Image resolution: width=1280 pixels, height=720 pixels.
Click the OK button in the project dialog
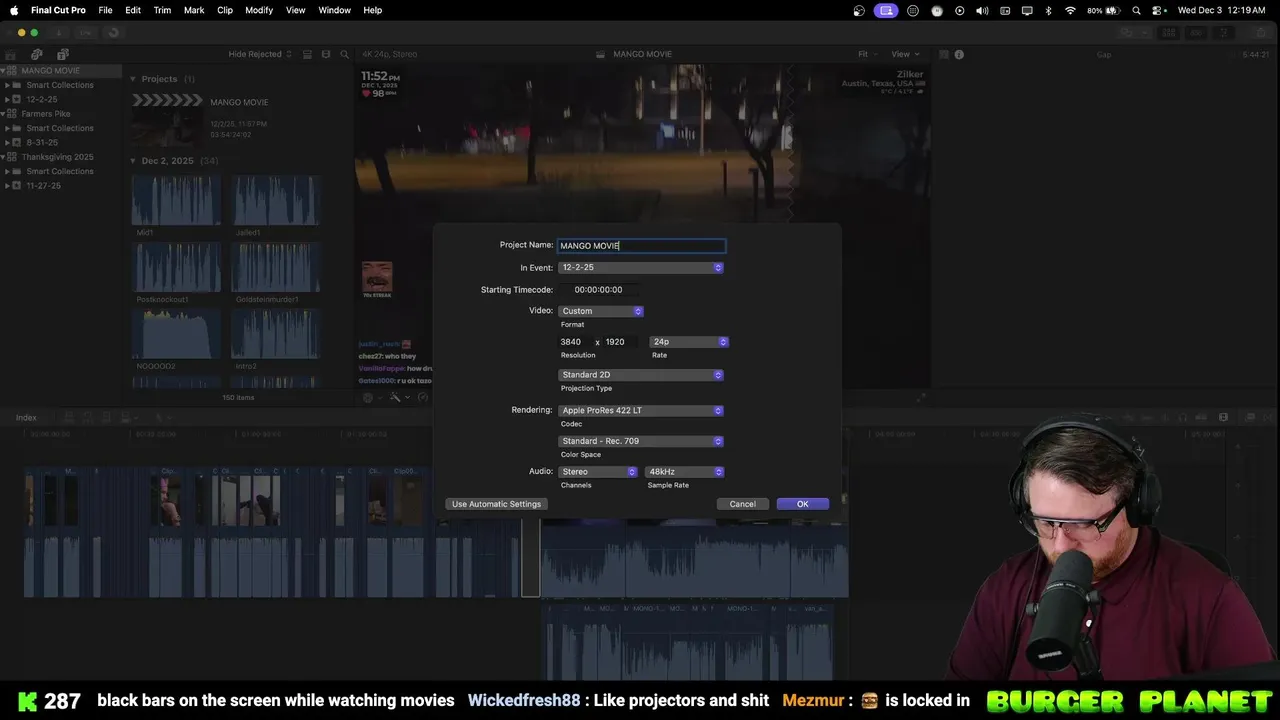802,504
